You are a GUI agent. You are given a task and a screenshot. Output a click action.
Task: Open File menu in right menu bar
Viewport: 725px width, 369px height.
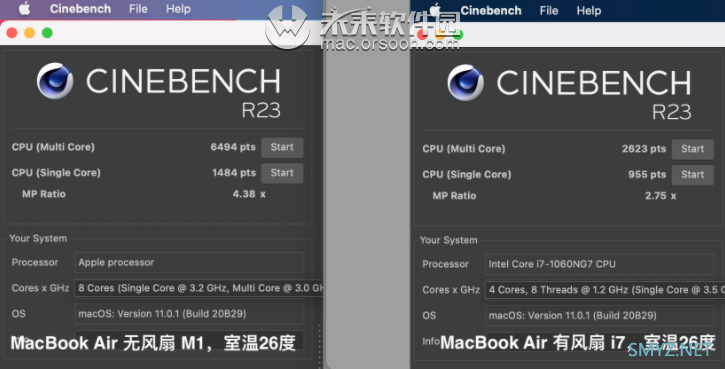coord(549,11)
